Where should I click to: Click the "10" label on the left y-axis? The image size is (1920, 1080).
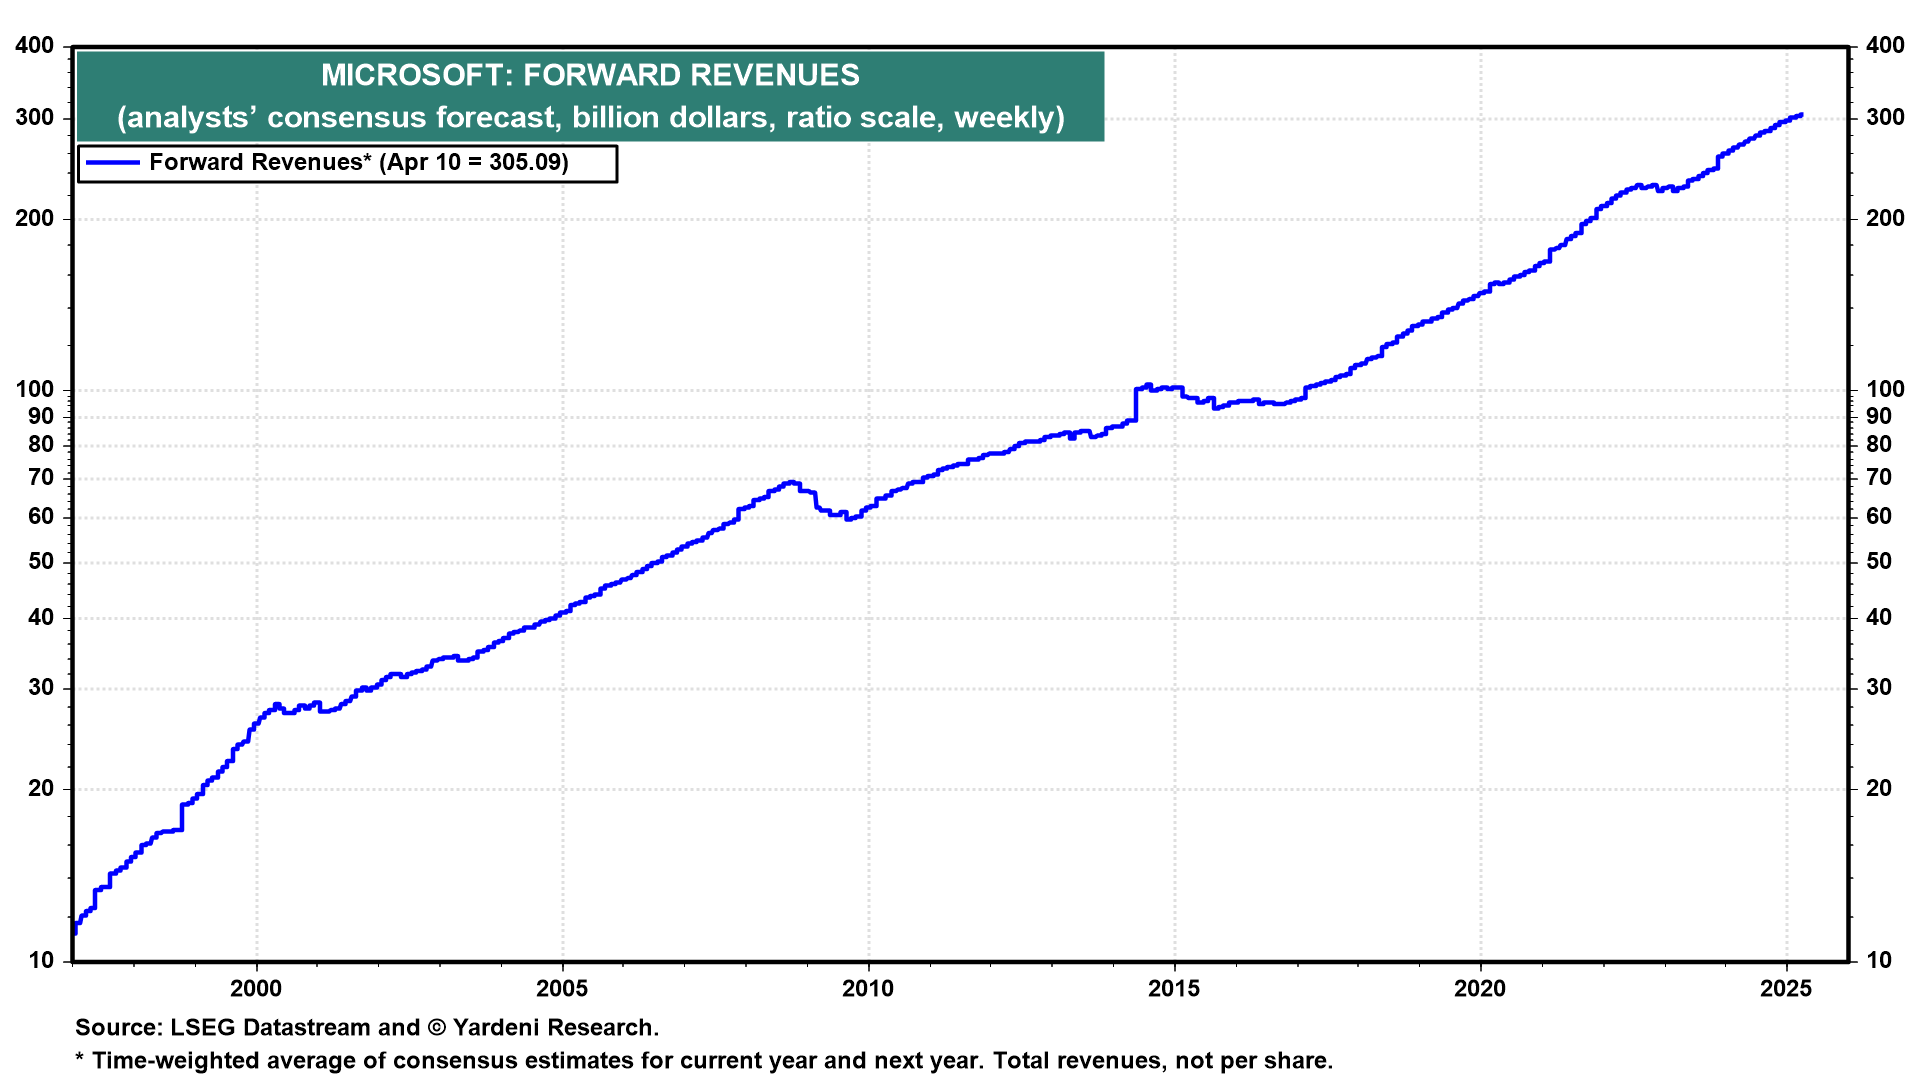pyautogui.click(x=42, y=960)
